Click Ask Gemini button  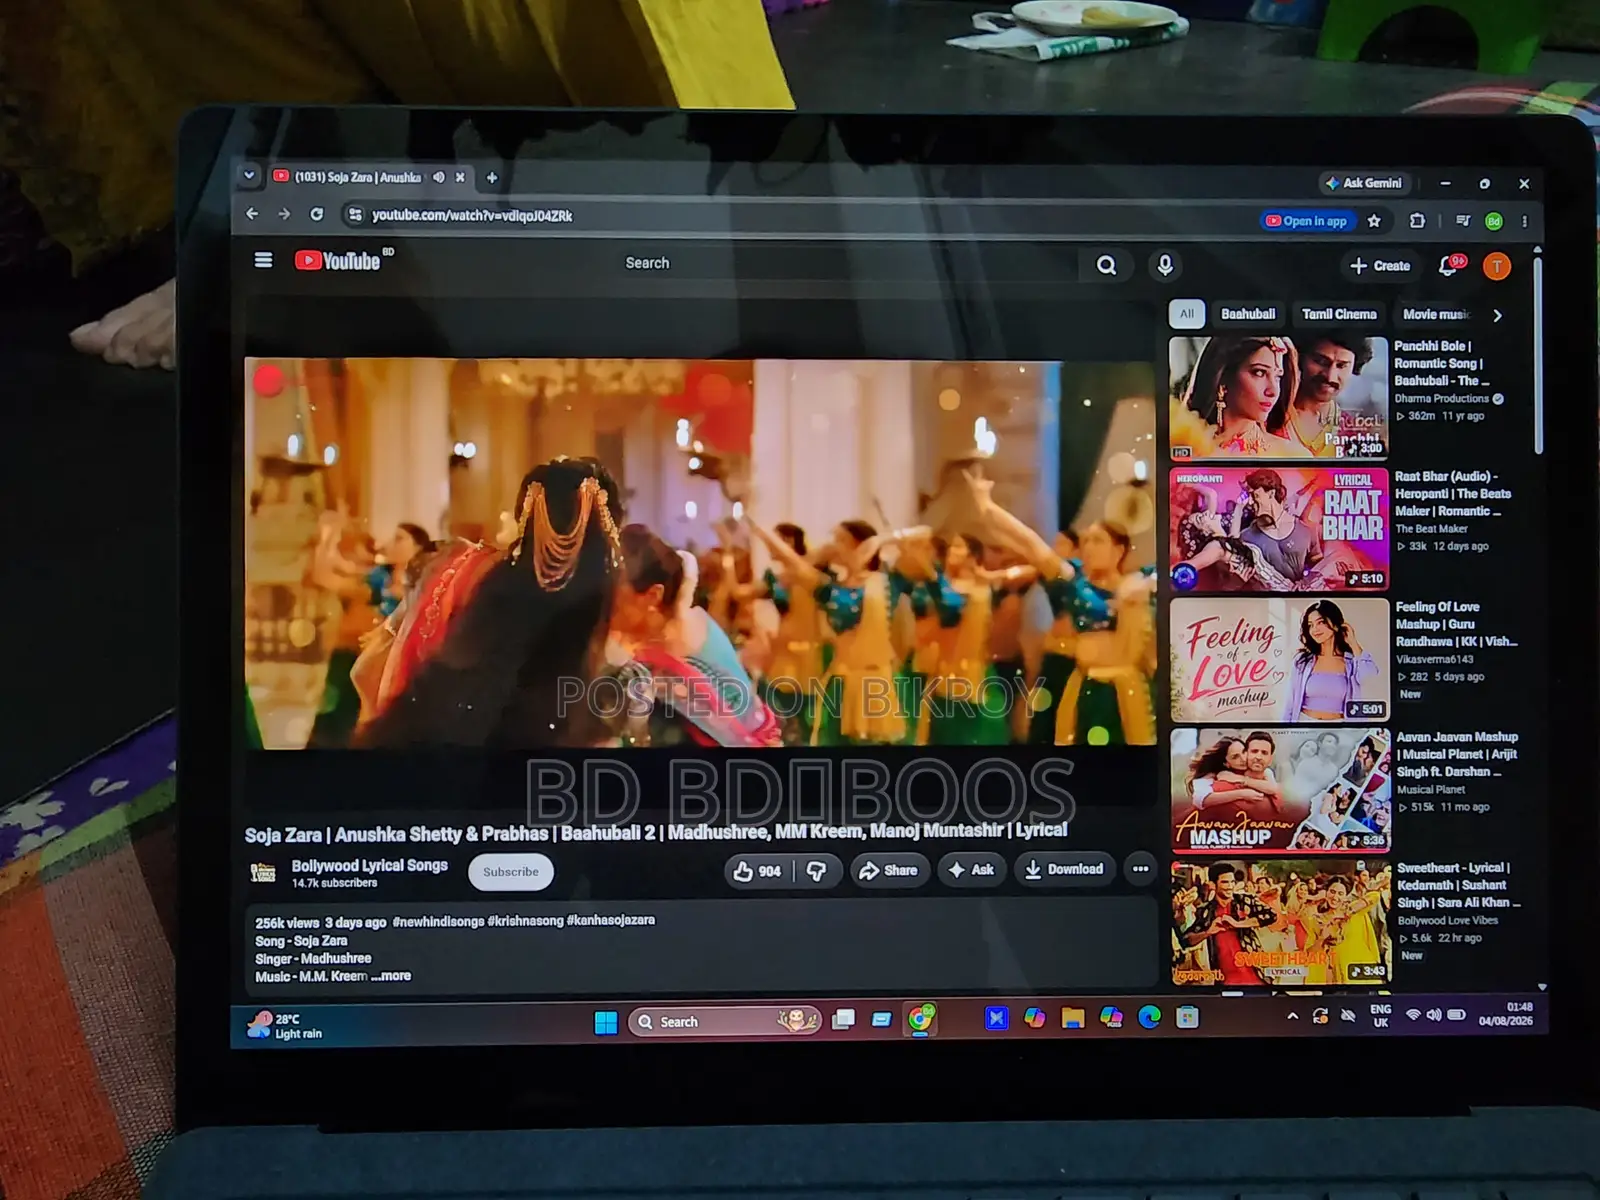pyautogui.click(x=1364, y=183)
